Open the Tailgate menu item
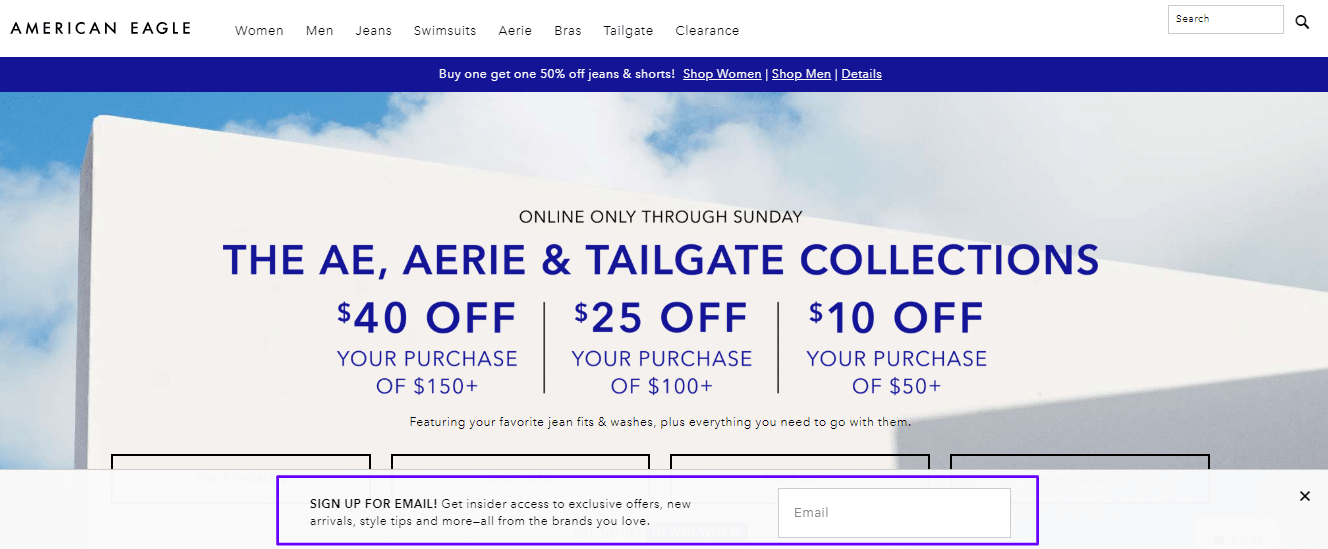The width and height of the screenshot is (1328, 549). (628, 31)
